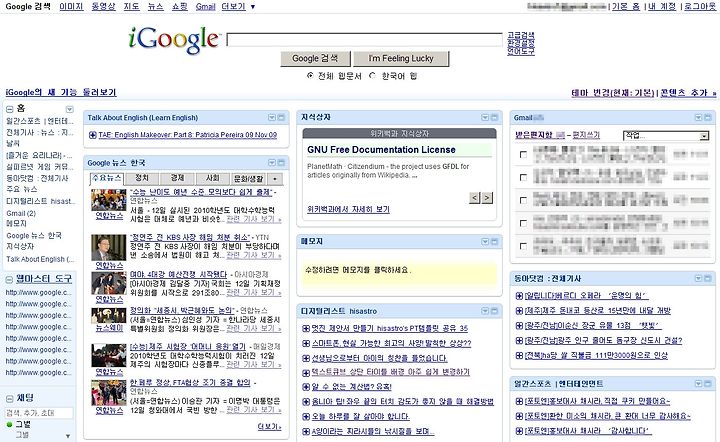
Task: Minimize the Talk About English gadget
Action: [281, 117]
